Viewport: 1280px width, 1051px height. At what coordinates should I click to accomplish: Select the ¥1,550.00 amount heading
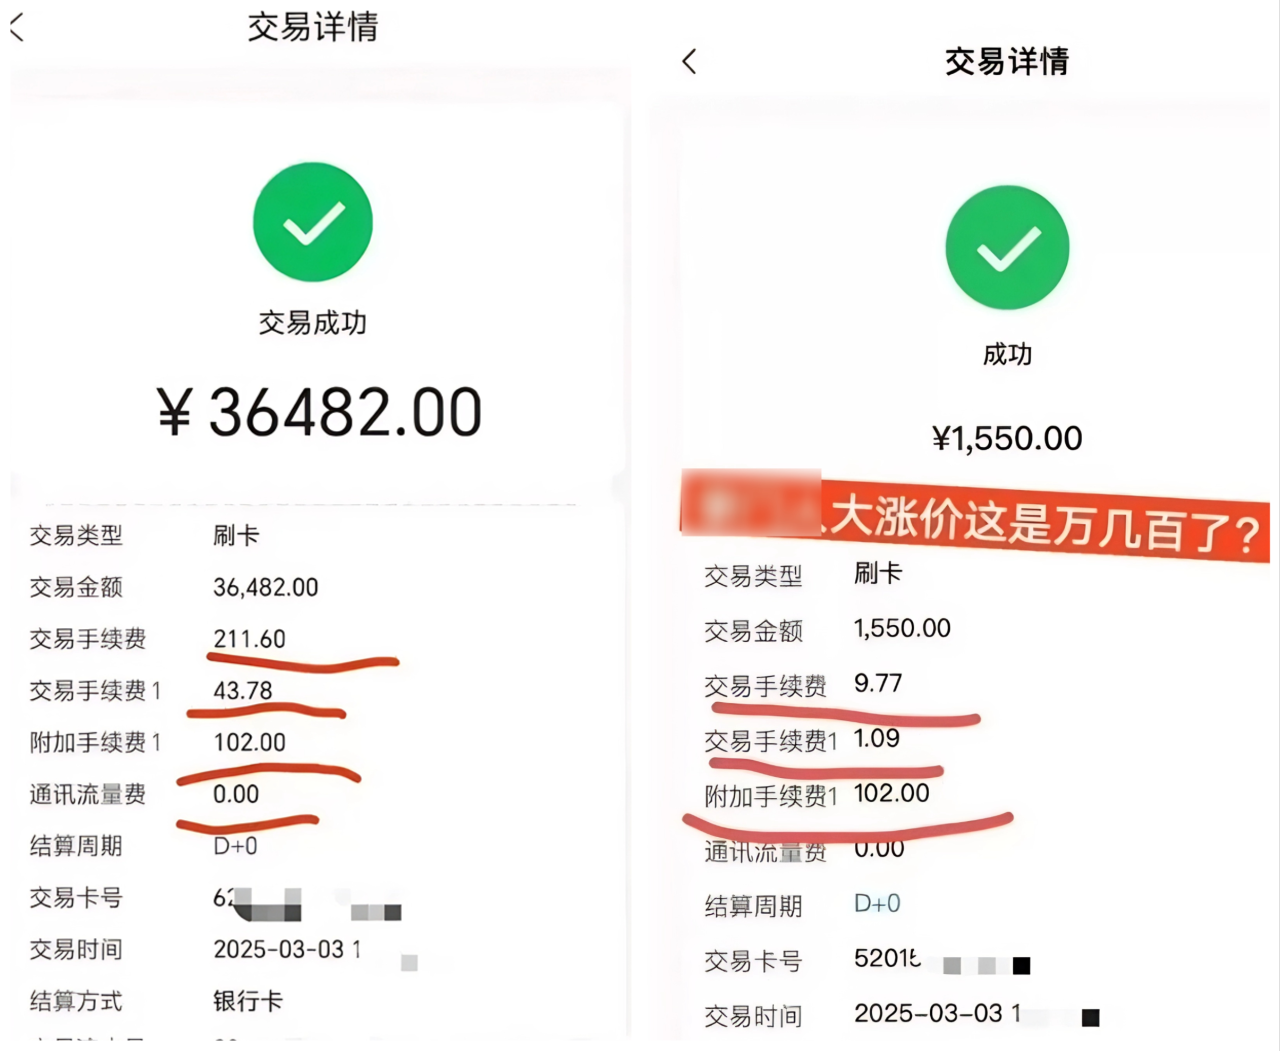[1007, 438]
